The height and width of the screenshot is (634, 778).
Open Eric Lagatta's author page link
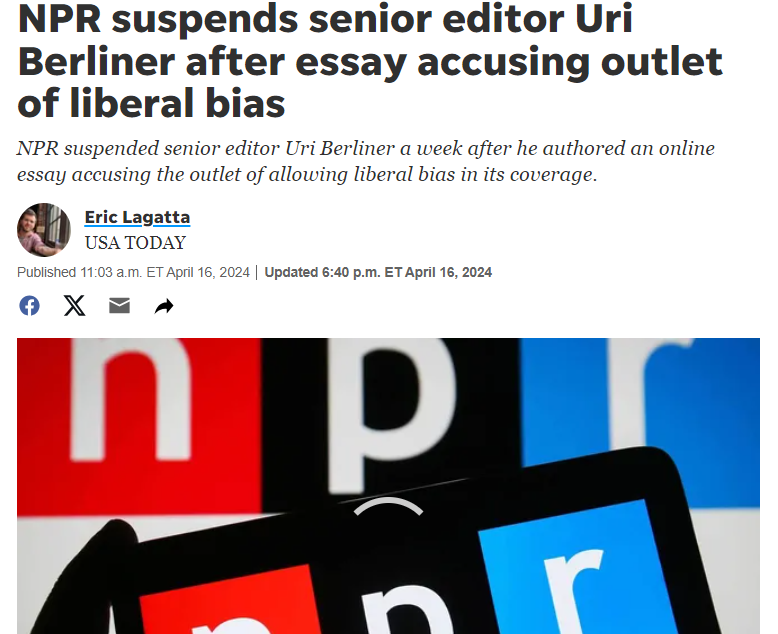pos(137,217)
